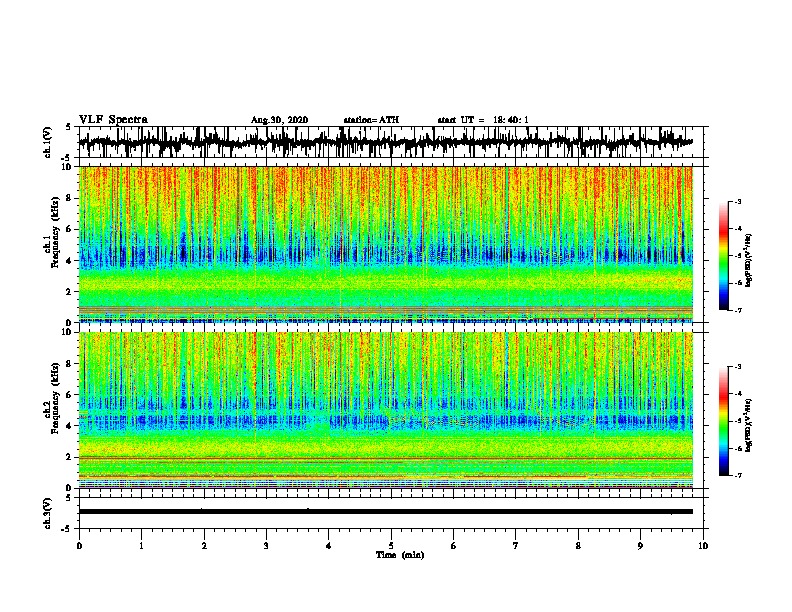Click time axis tick label "7"
The width and height of the screenshot is (792, 612).
pyautogui.click(x=516, y=546)
